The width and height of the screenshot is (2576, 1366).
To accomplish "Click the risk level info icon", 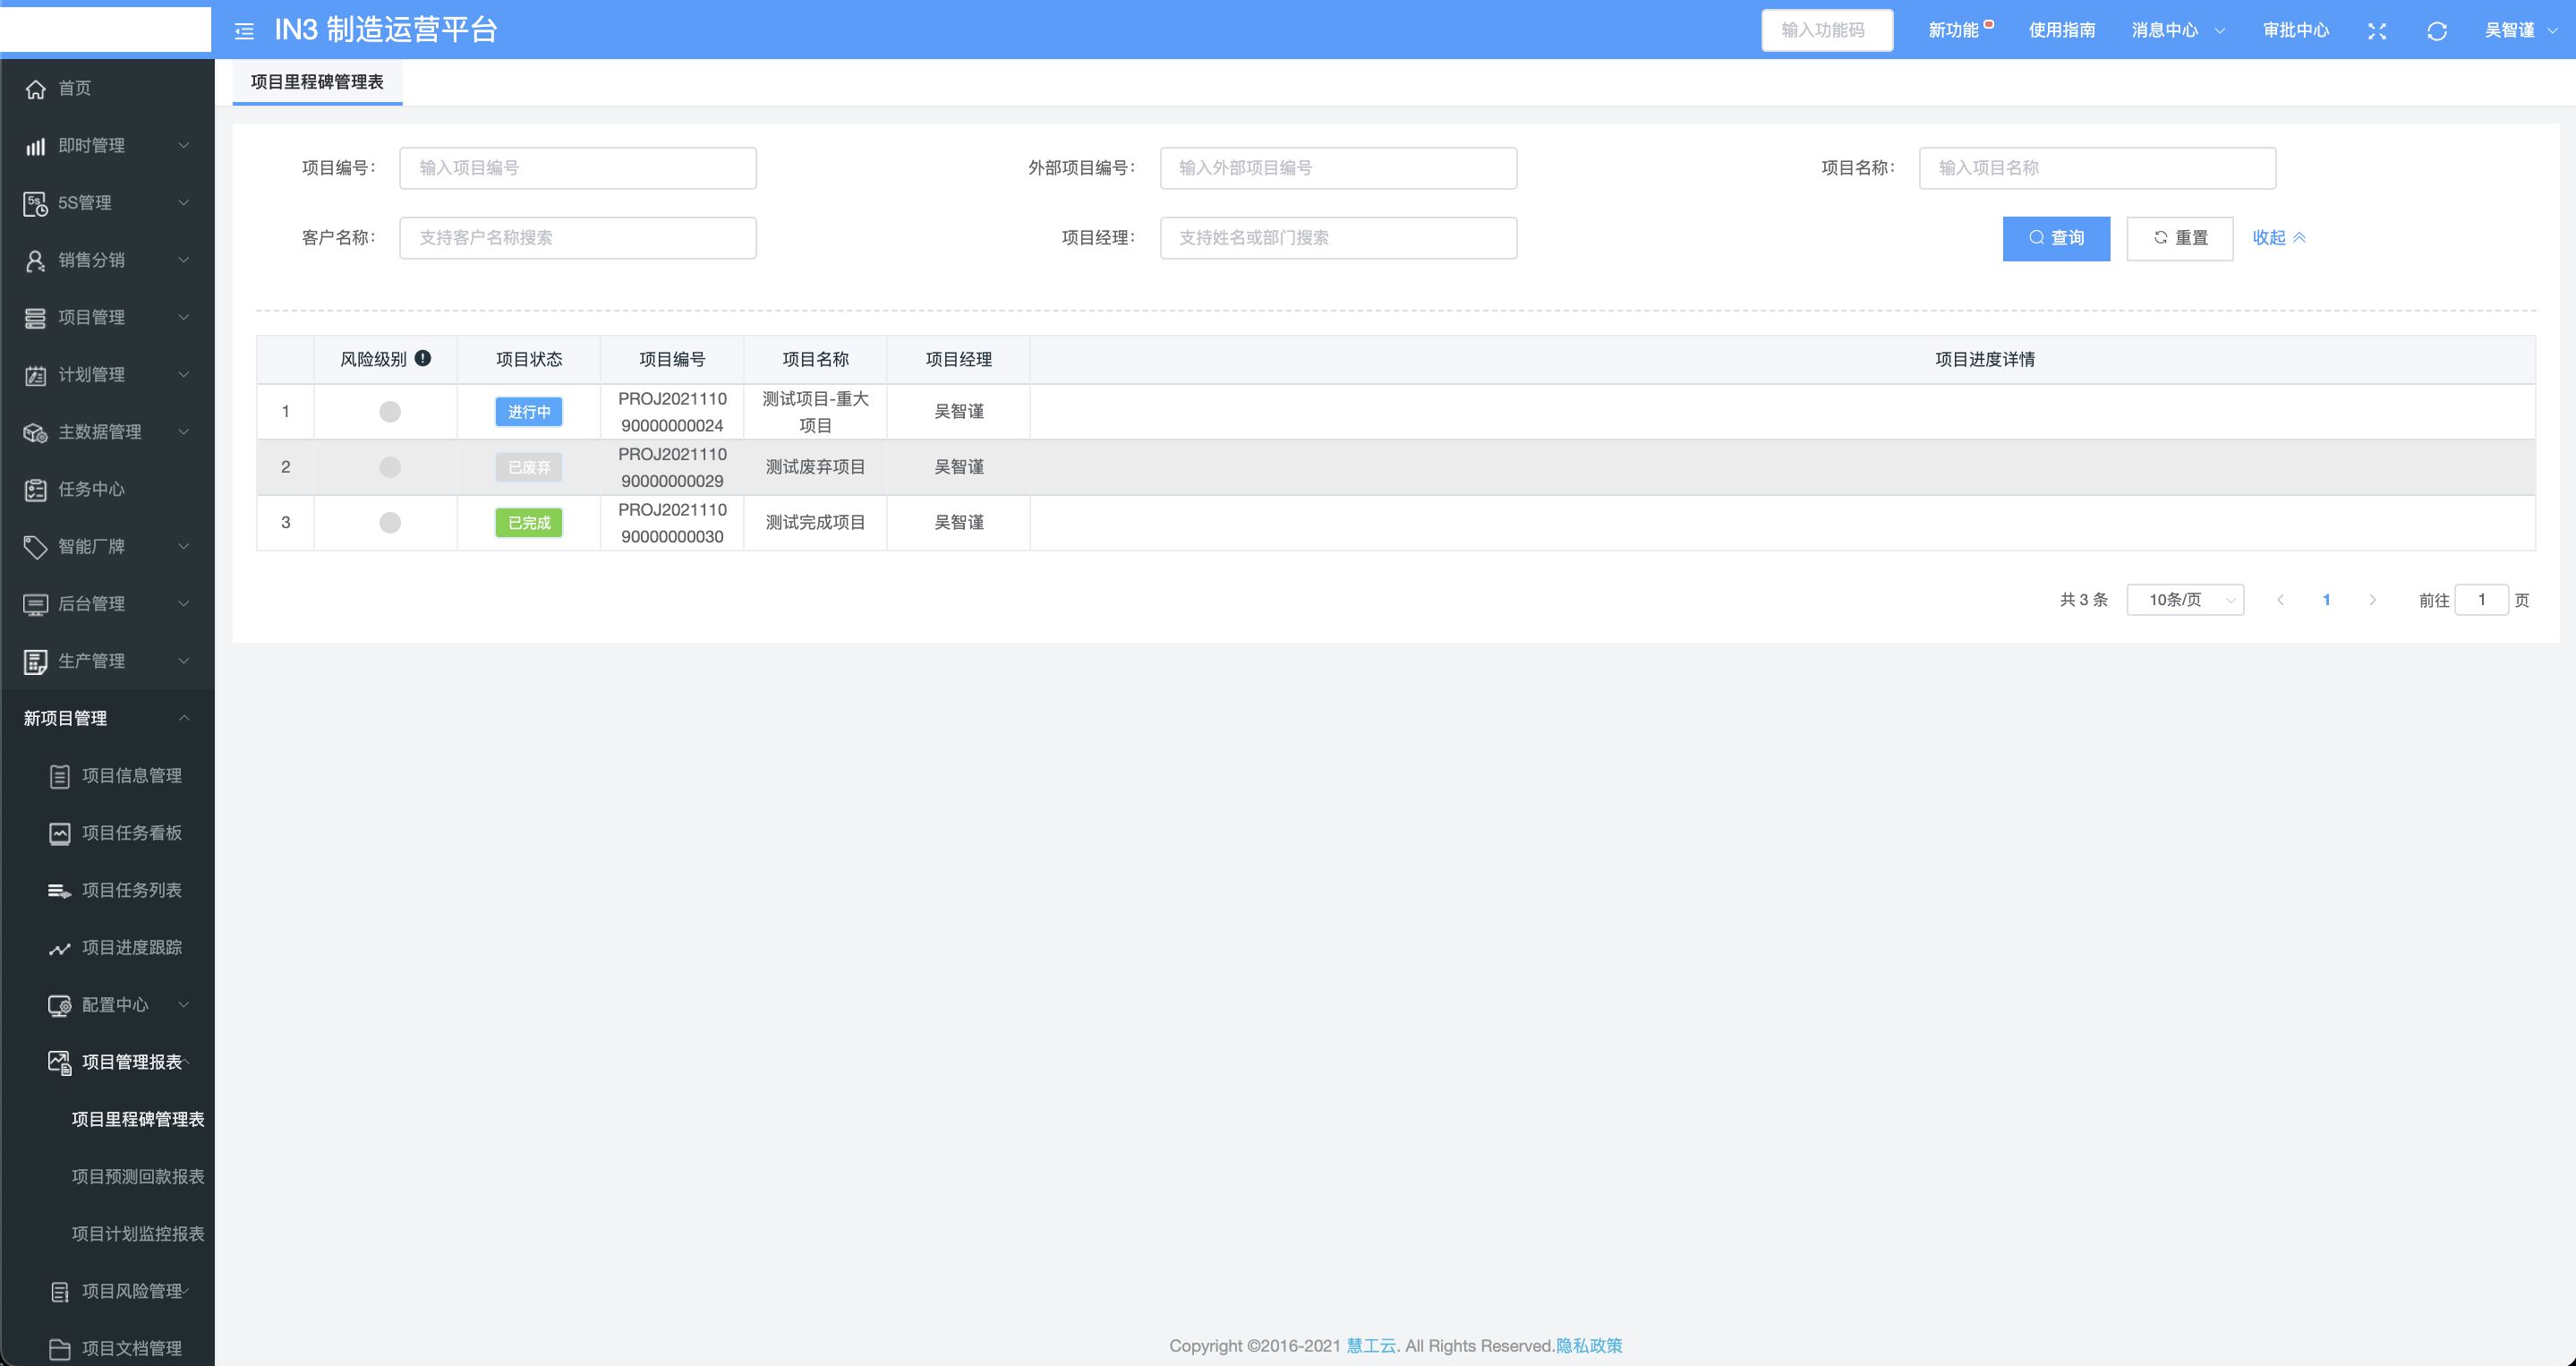I will [423, 358].
